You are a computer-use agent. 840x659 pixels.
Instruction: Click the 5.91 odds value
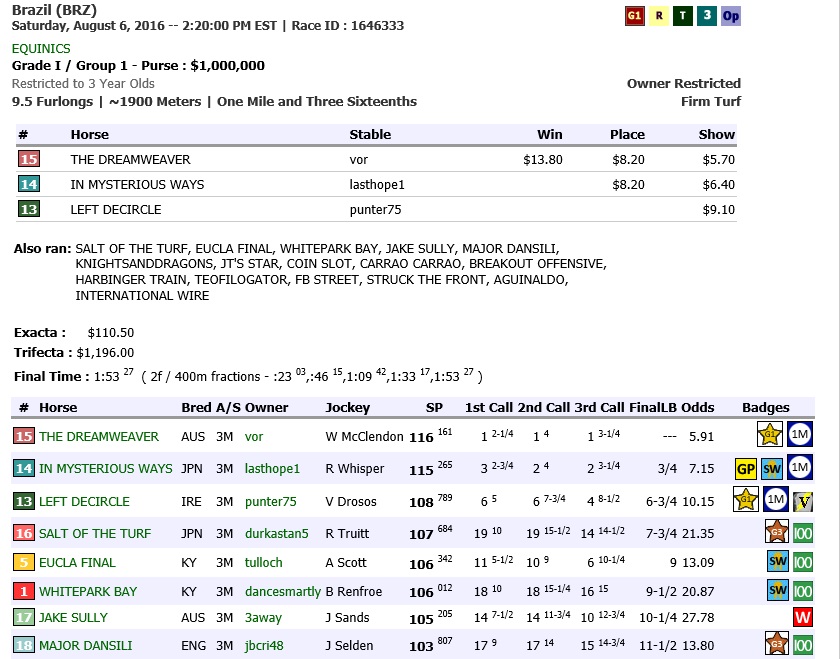pyautogui.click(x=701, y=437)
